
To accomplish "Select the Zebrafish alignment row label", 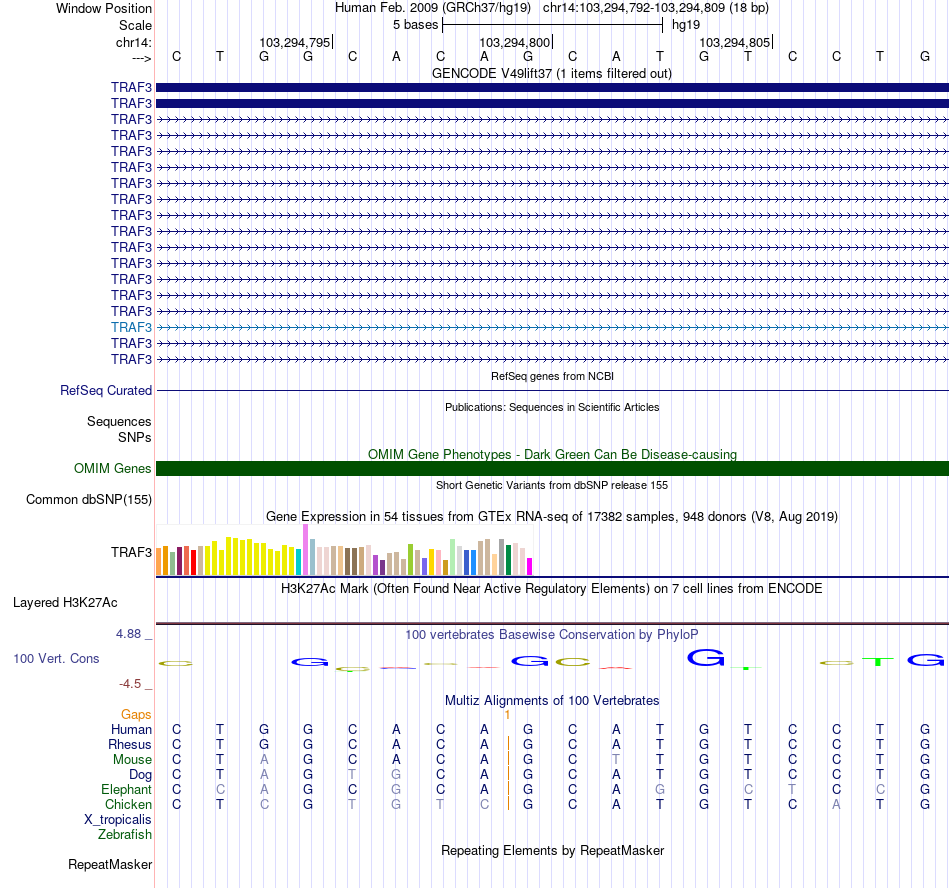I will pyautogui.click(x=124, y=834).
